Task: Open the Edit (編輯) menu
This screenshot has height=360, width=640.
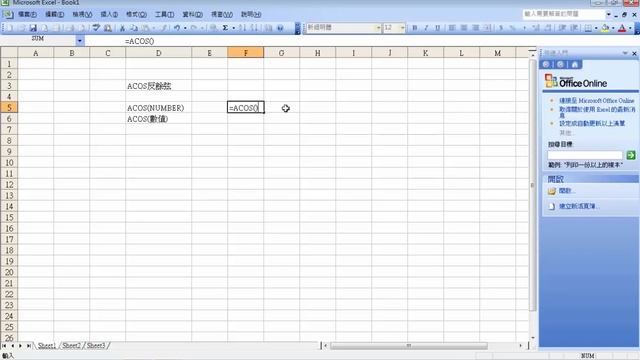Action: pos(54,14)
